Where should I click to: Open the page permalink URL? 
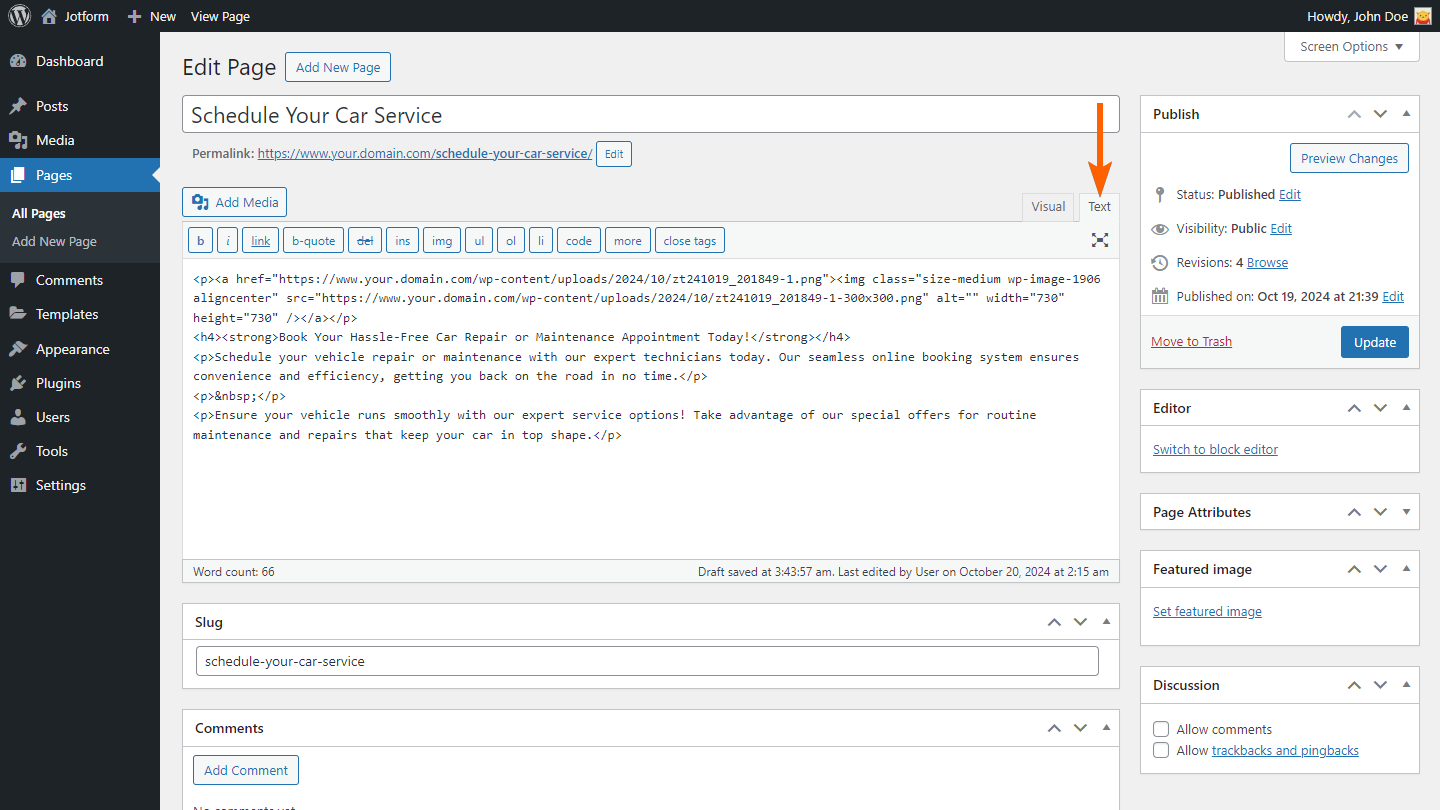[425, 154]
